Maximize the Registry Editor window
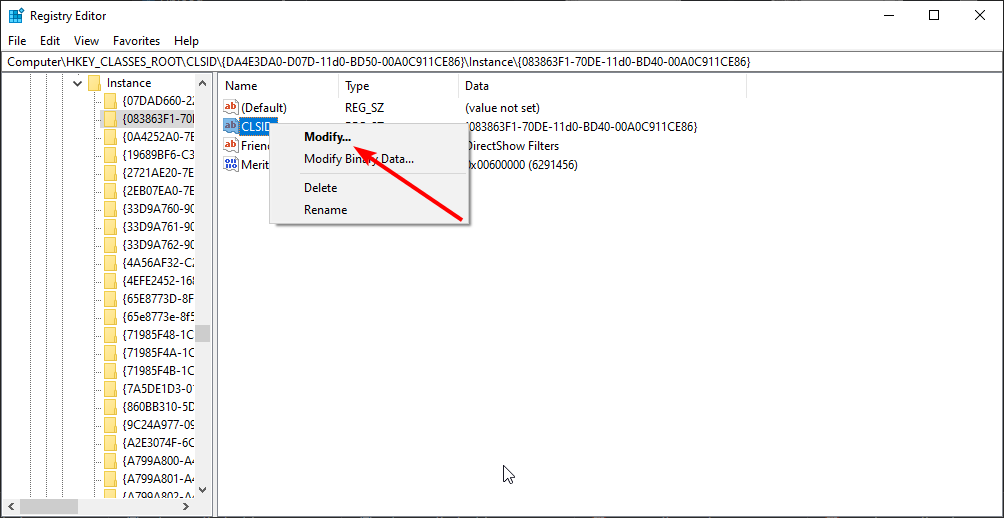The width and height of the screenshot is (1004, 518). [934, 15]
